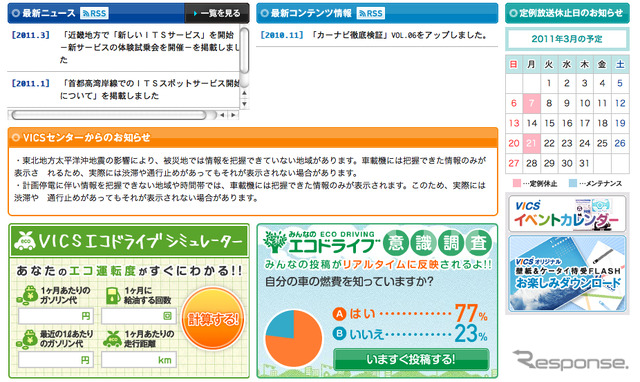Click 一覧を見る news list button

pyautogui.click(x=217, y=13)
